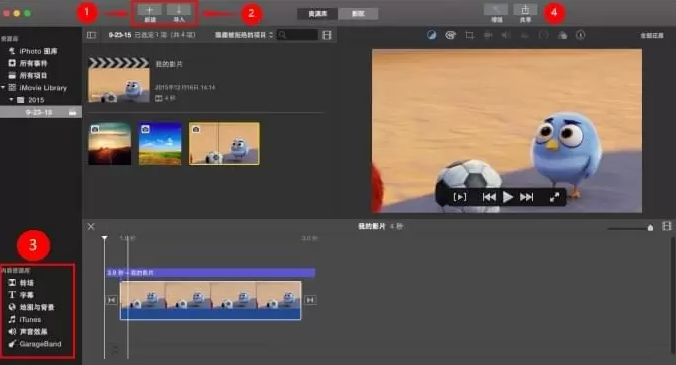Open the Share export icon
The width and height of the screenshot is (676, 365).
(525, 9)
